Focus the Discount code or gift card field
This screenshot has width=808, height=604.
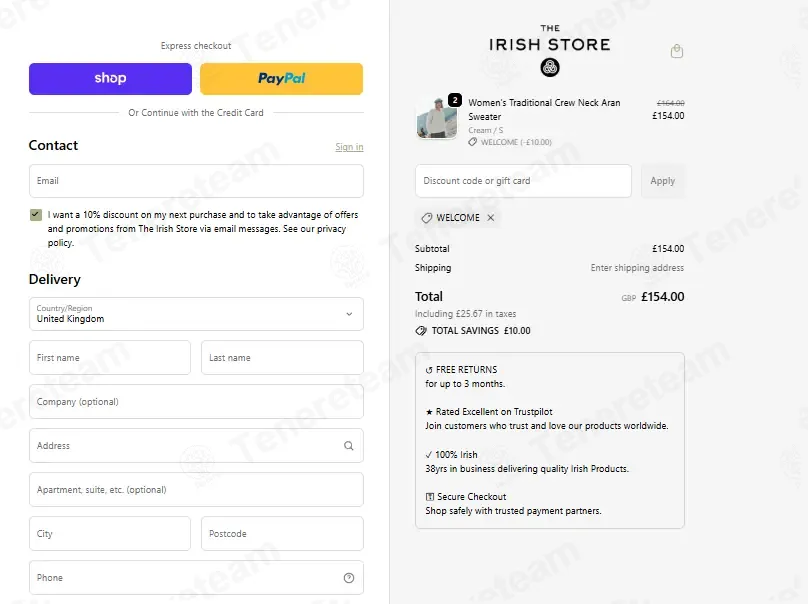[523, 181]
